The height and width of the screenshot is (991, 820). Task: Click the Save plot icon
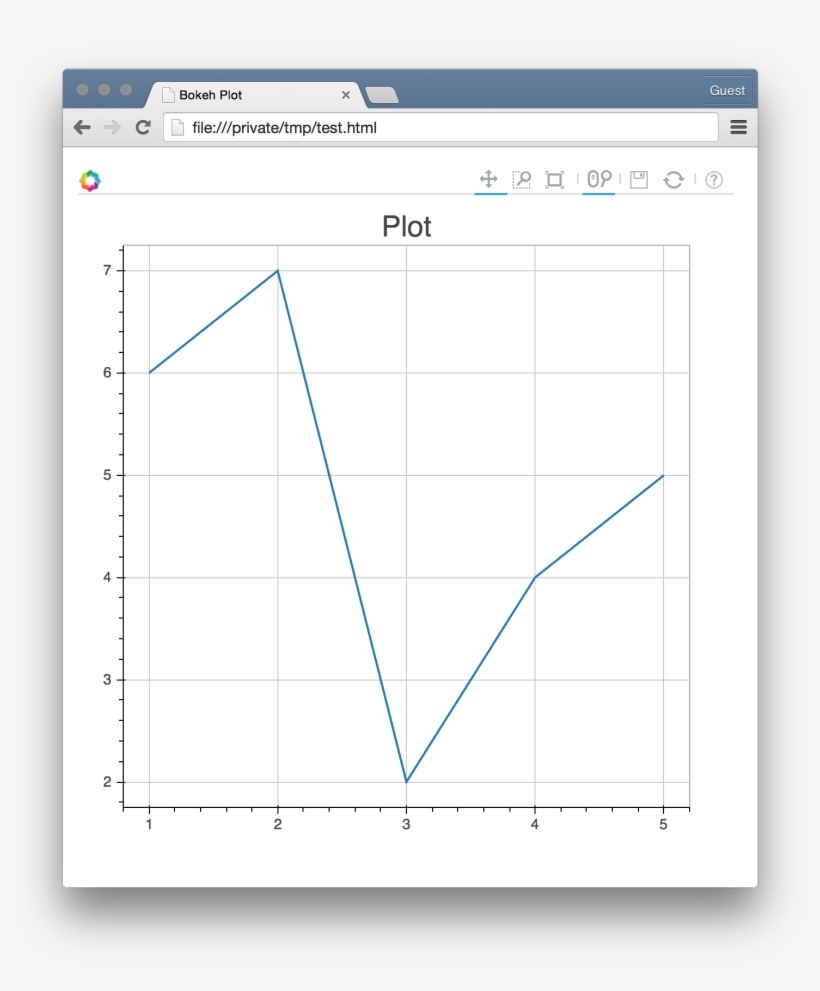point(639,180)
